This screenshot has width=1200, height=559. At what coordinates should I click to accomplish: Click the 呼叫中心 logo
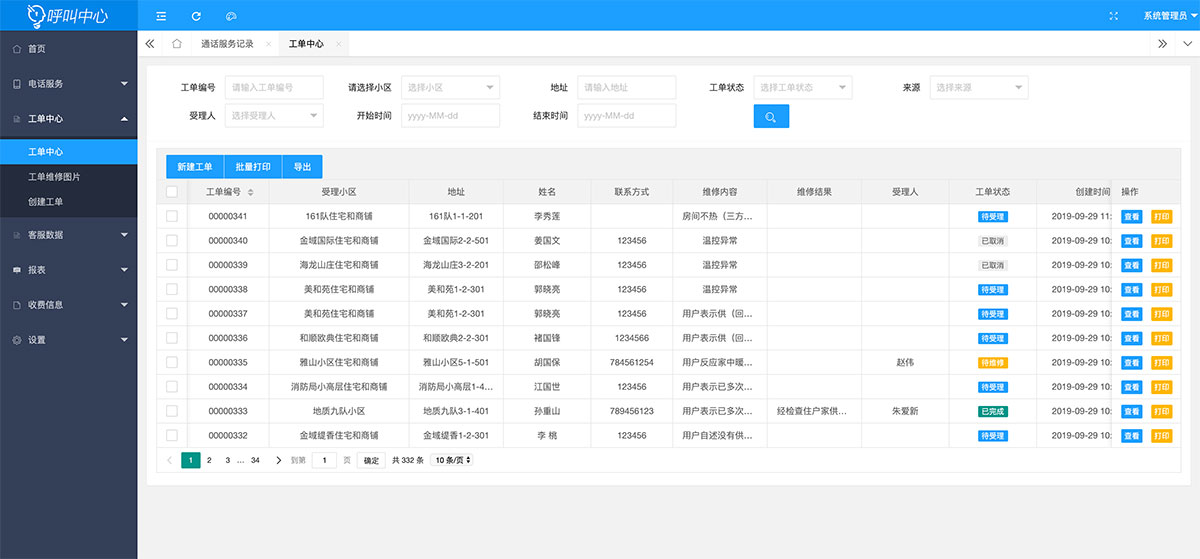(x=68, y=15)
